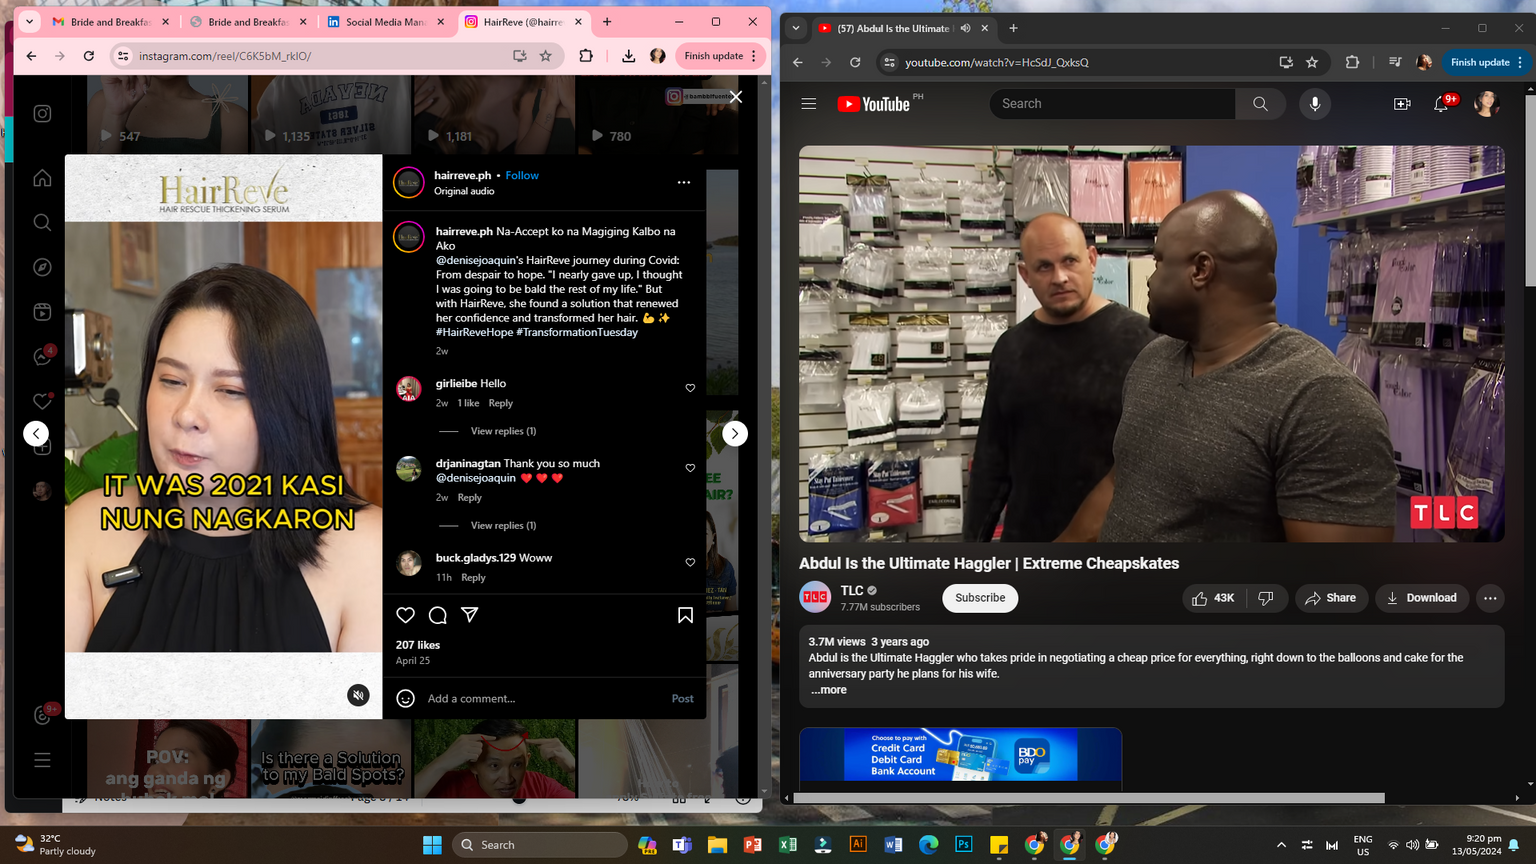Like girlieibe's Hello comment
Screen dimensions: 1536x864
coord(690,388)
